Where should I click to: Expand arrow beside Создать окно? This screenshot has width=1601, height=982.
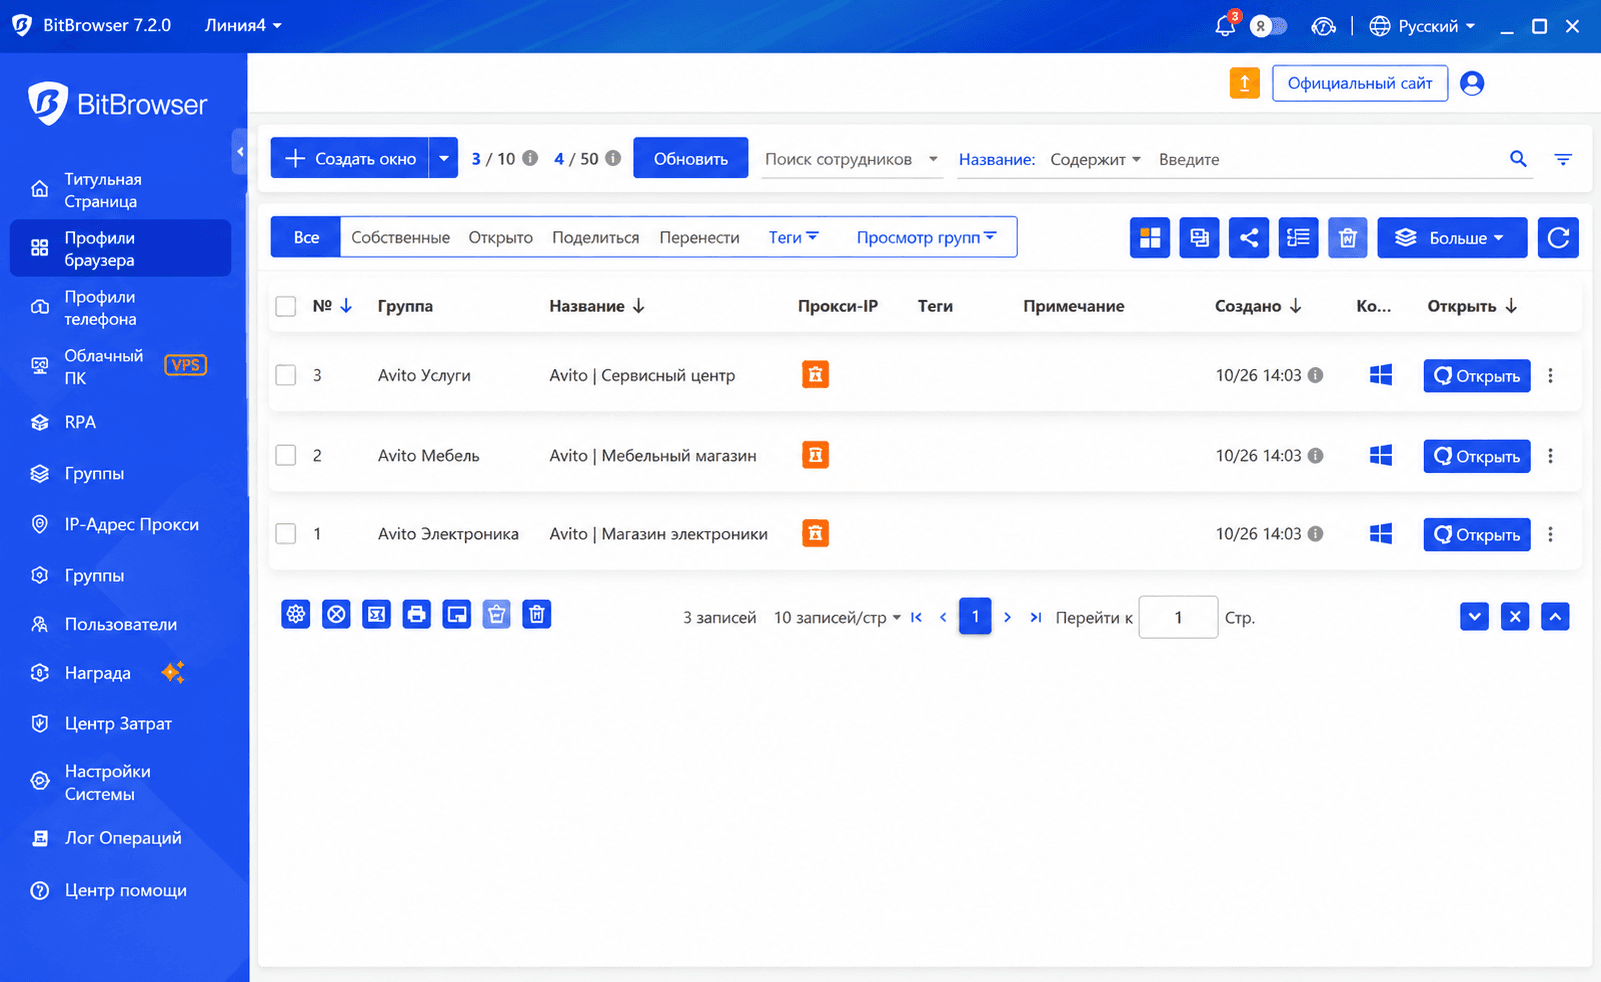pyautogui.click(x=444, y=158)
